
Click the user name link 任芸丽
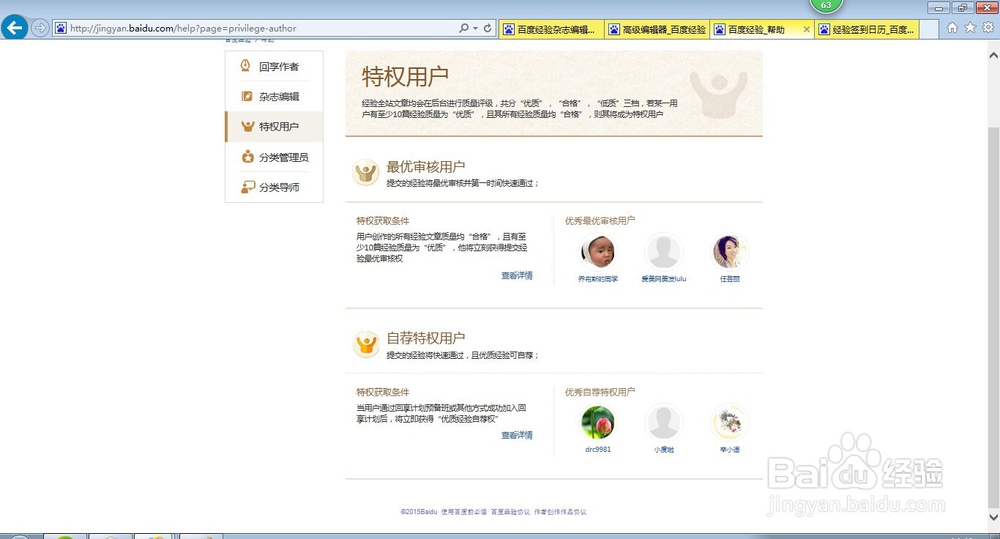(x=730, y=279)
